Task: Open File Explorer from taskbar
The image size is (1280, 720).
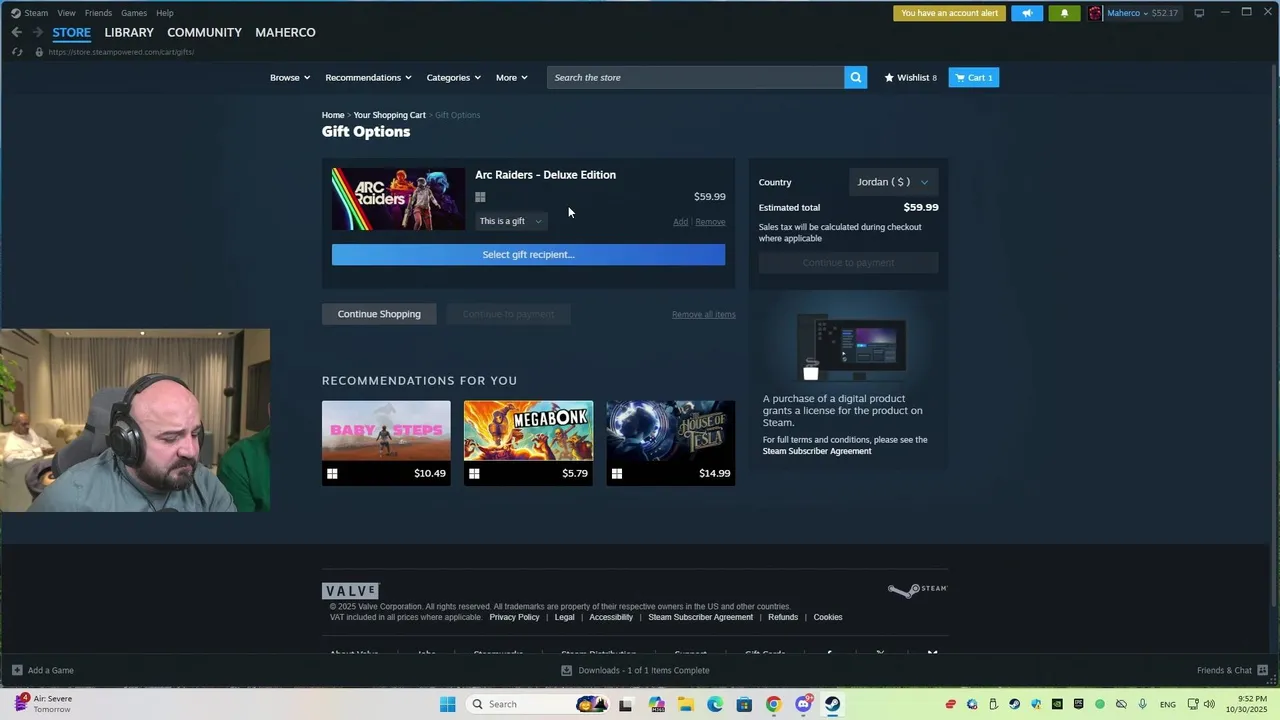Action: 686,704
